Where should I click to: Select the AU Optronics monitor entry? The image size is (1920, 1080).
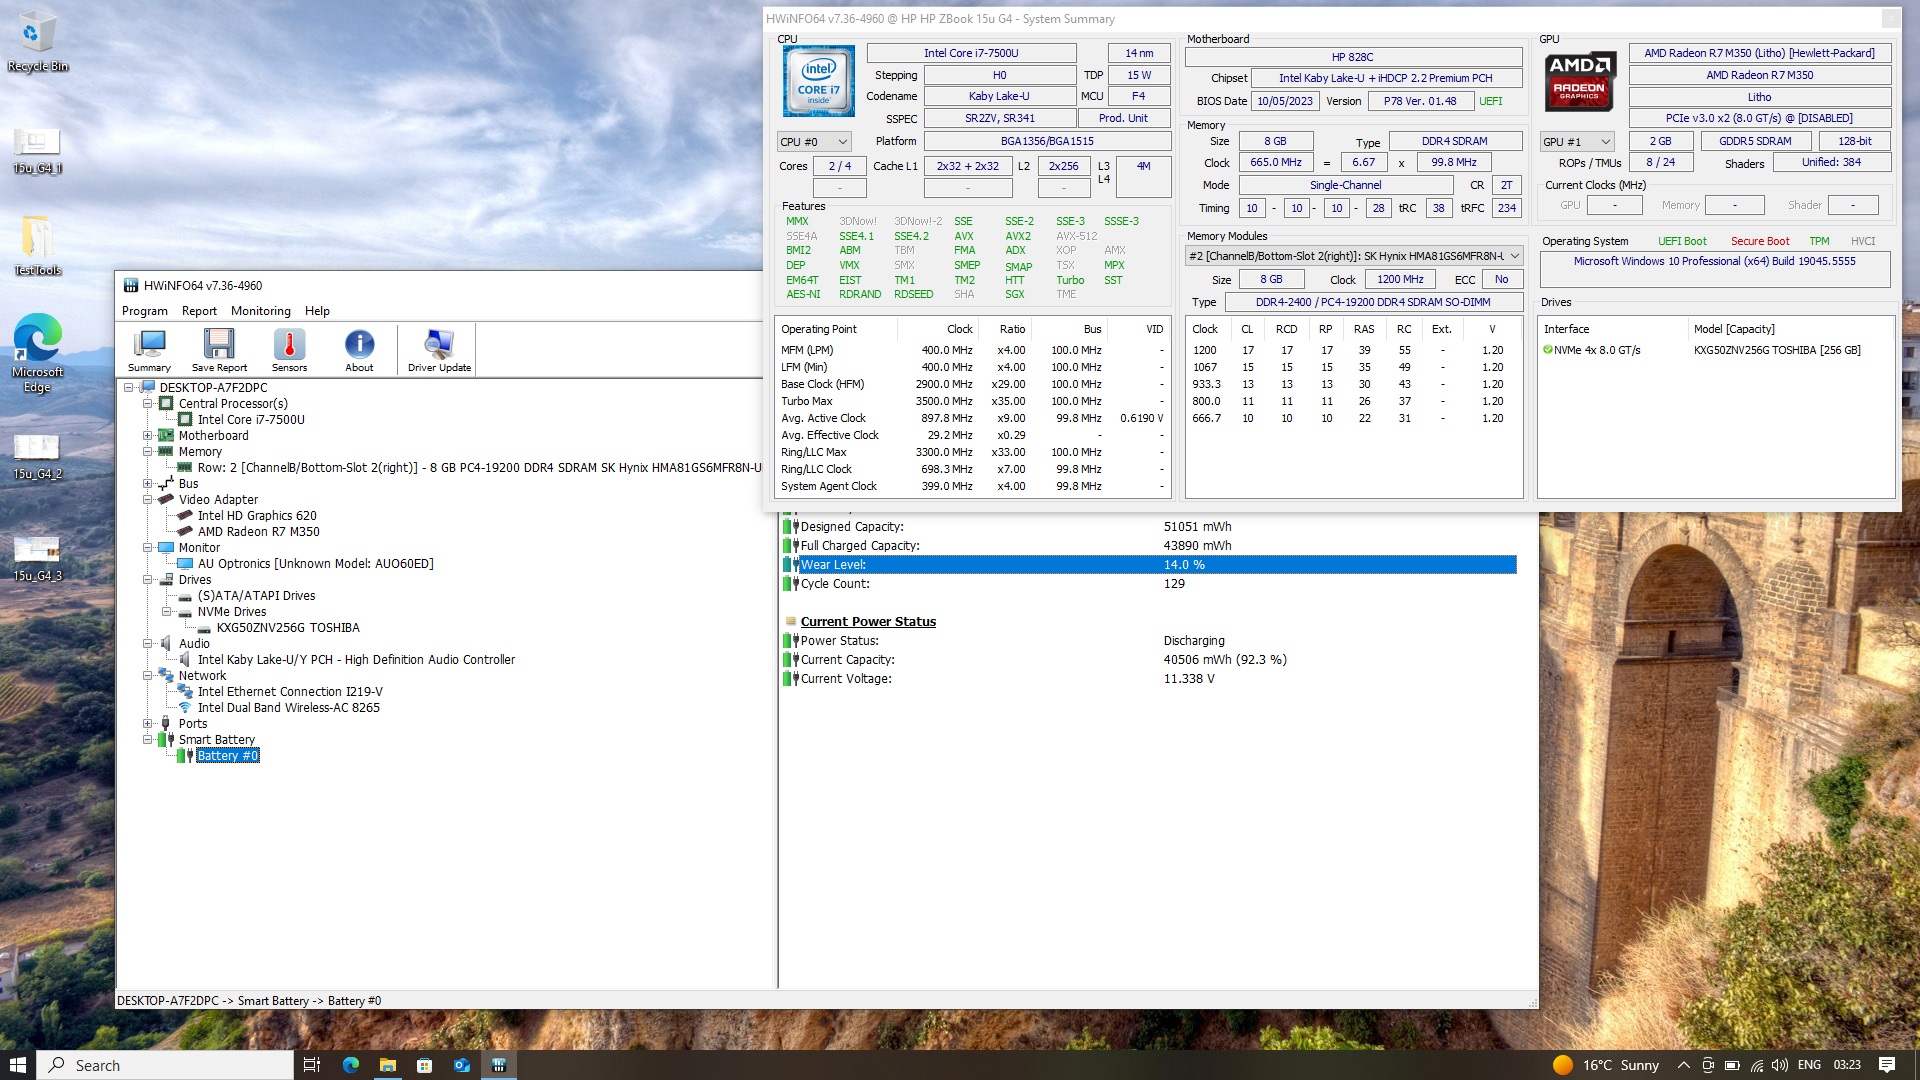coord(316,563)
